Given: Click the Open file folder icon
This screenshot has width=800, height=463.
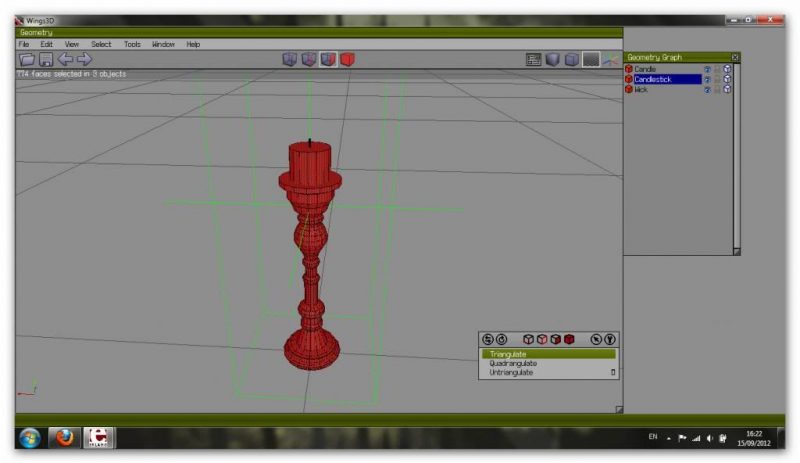Looking at the screenshot, I should point(26,60).
